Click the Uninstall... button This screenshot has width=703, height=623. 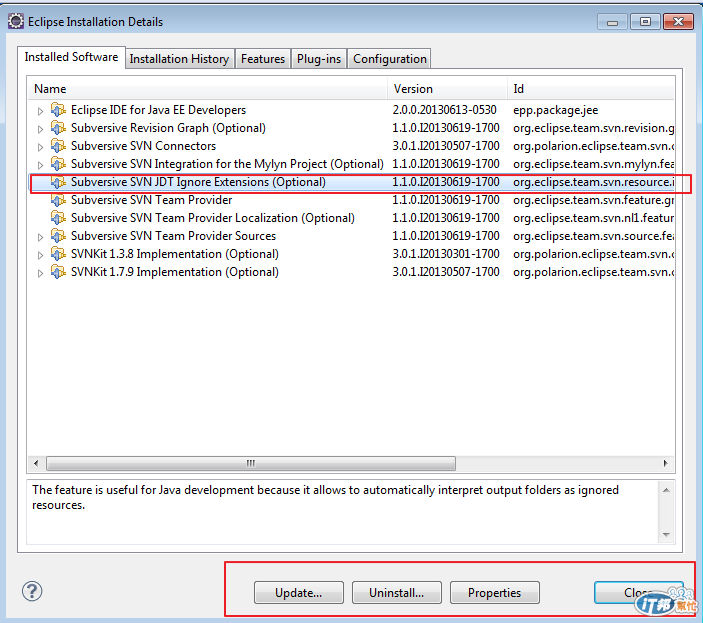pos(396,593)
